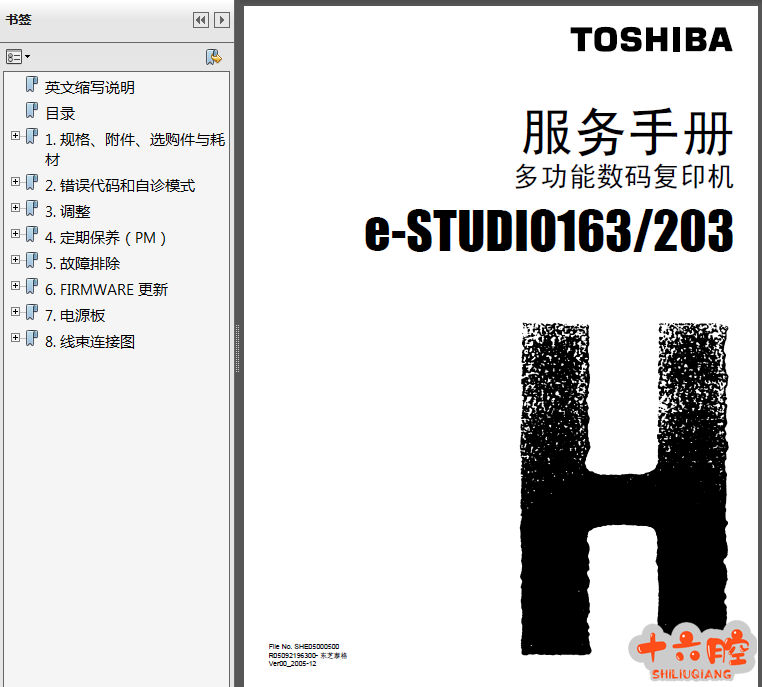Expand the 1. 规格、附件、选购件与耗材 bookmark
Screen dimensions: 762x687
pyautogui.click(x=15, y=136)
